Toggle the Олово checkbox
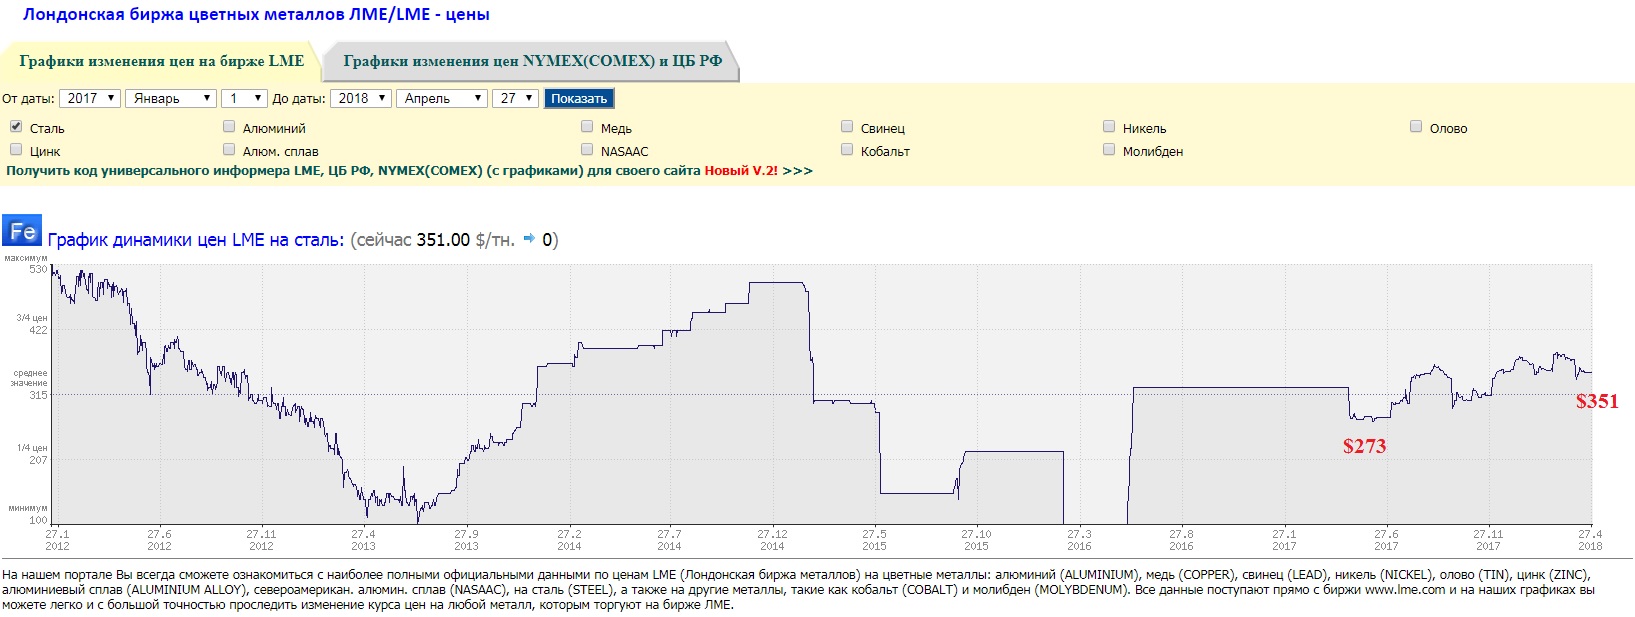Image resolution: width=1635 pixels, height=617 pixels. pos(1416,127)
